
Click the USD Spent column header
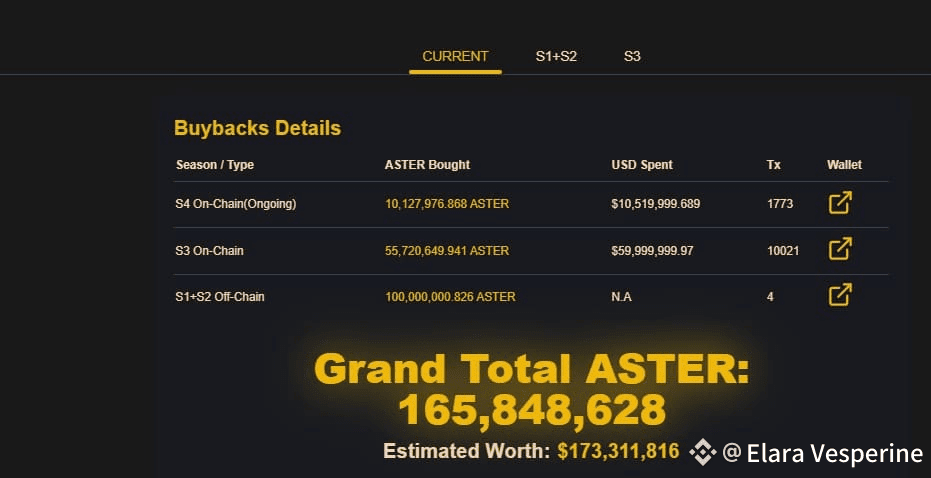tap(642, 164)
